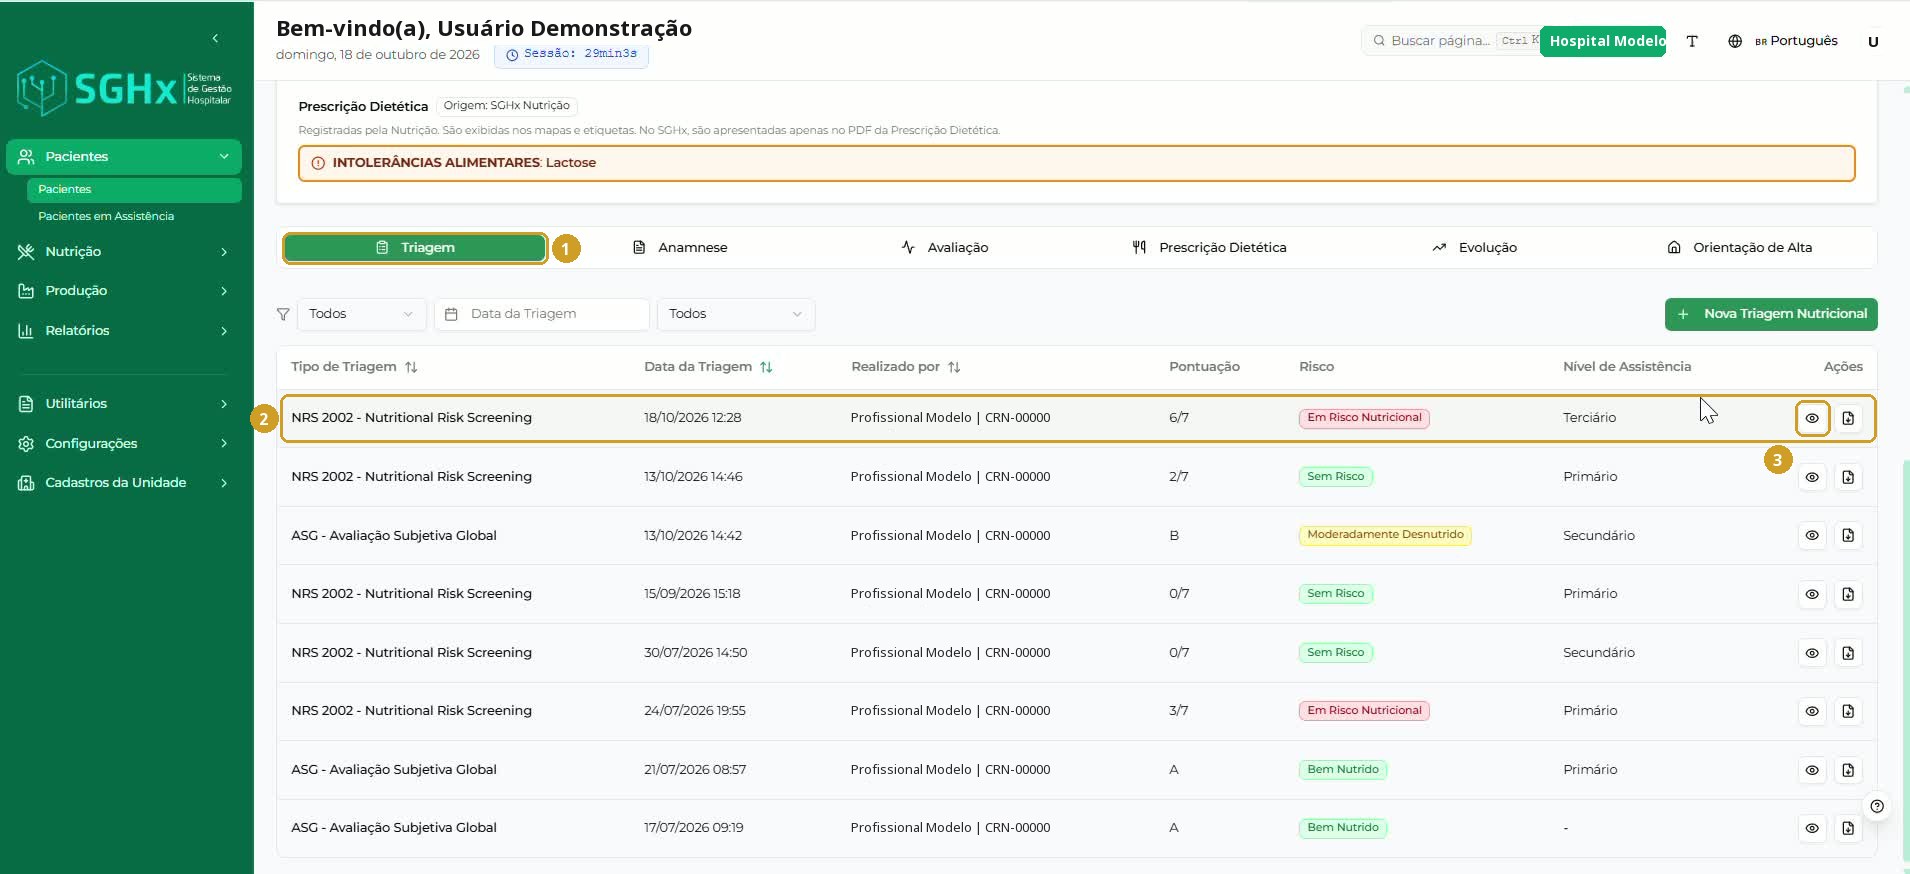Go to the Evolução tab
The height and width of the screenshot is (874, 1910).
pyautogui.click(x=1474, y=248)
